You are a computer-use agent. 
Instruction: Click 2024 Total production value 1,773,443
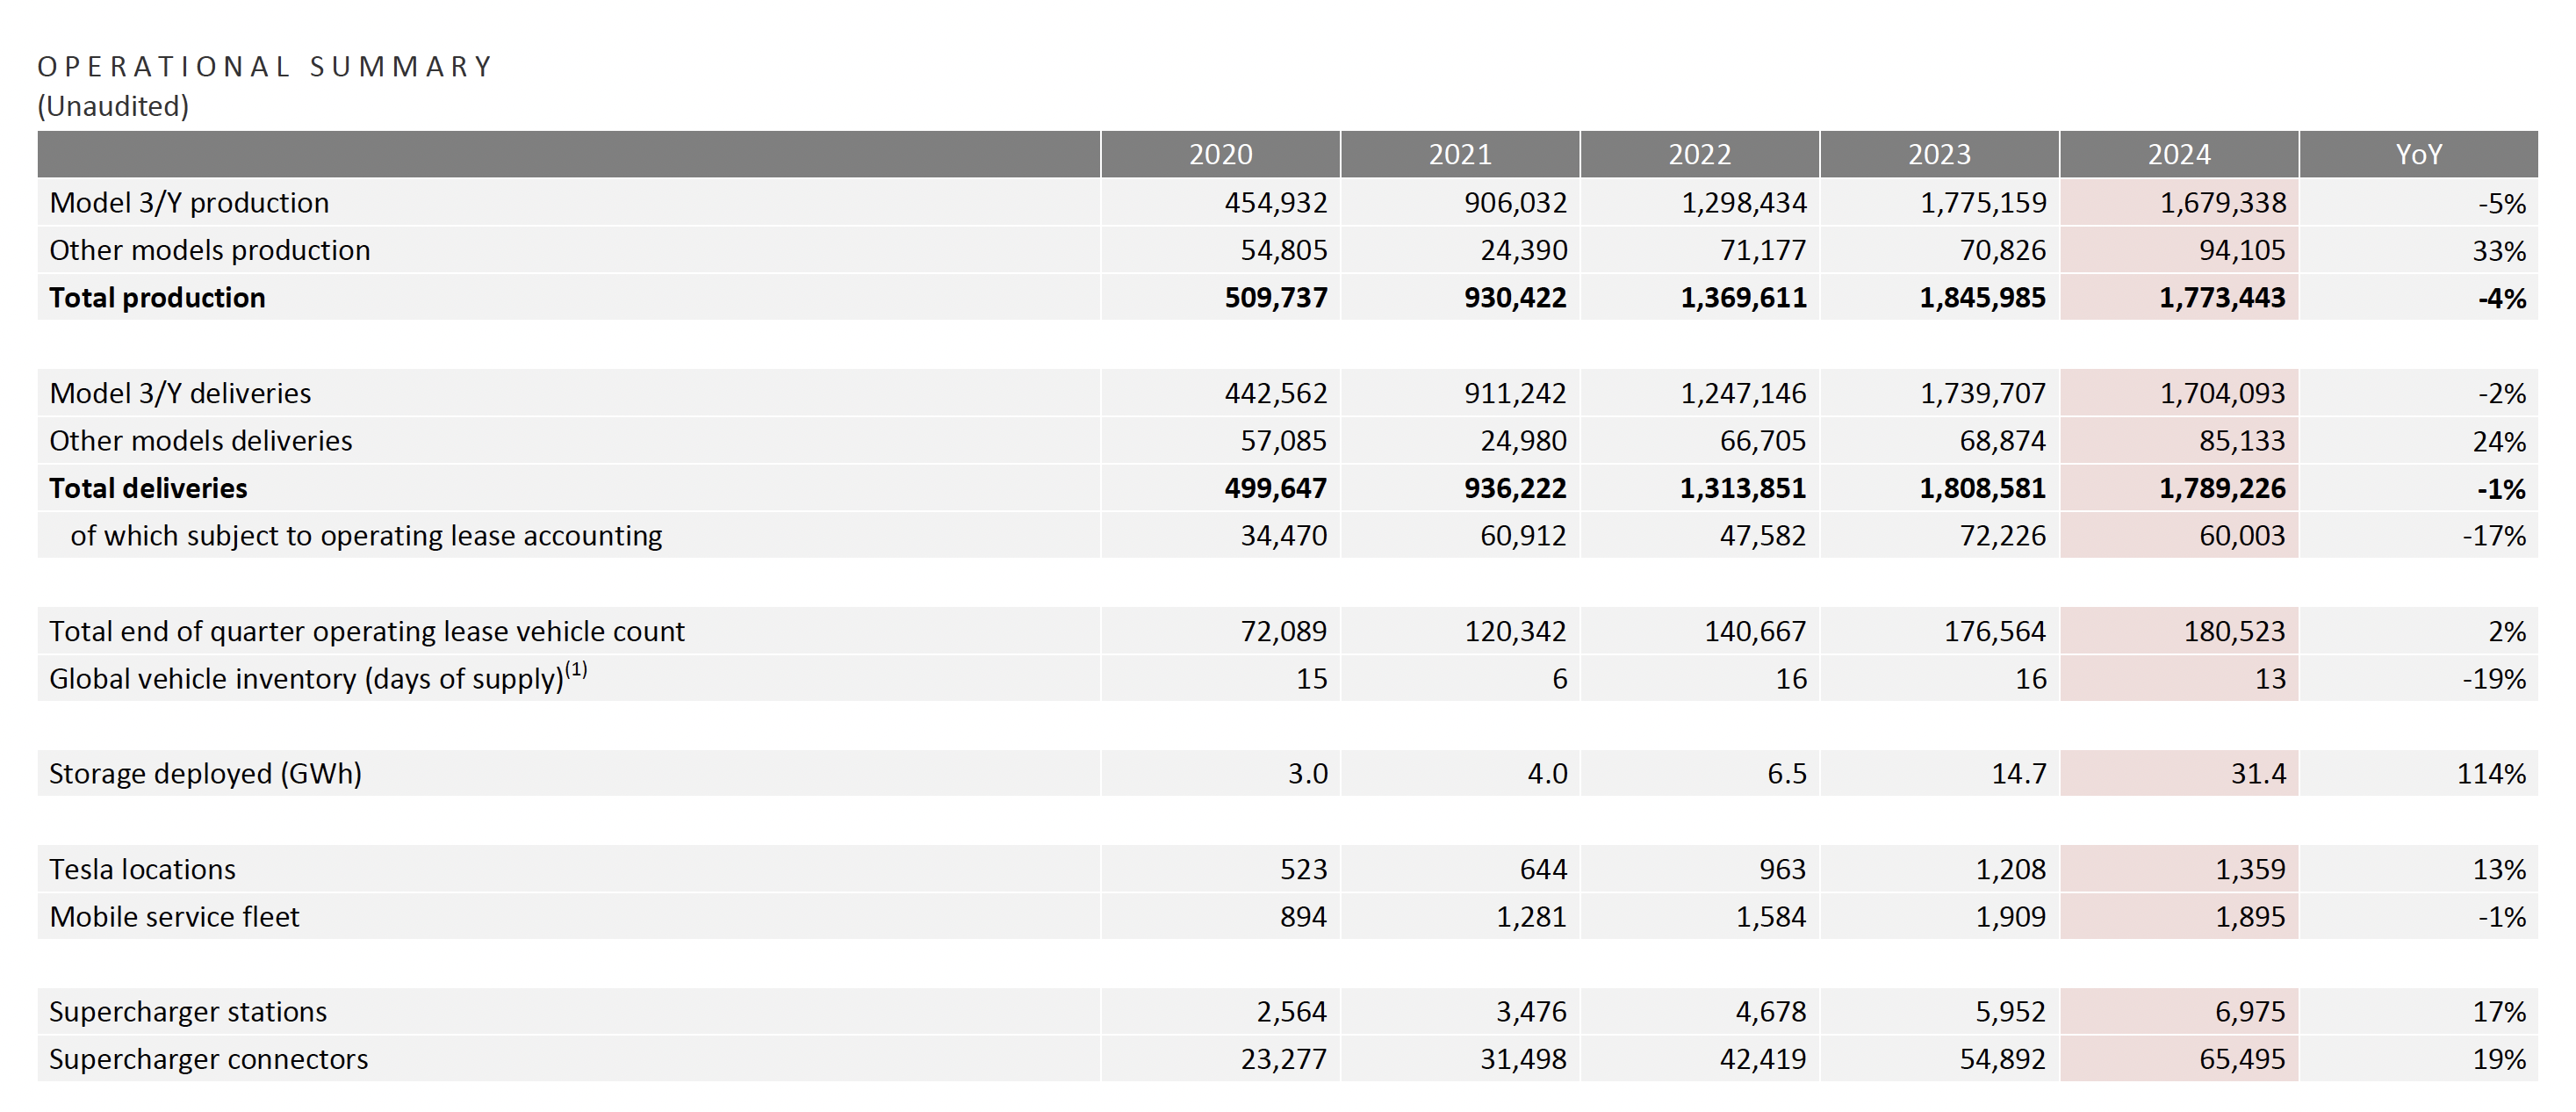2222,298
